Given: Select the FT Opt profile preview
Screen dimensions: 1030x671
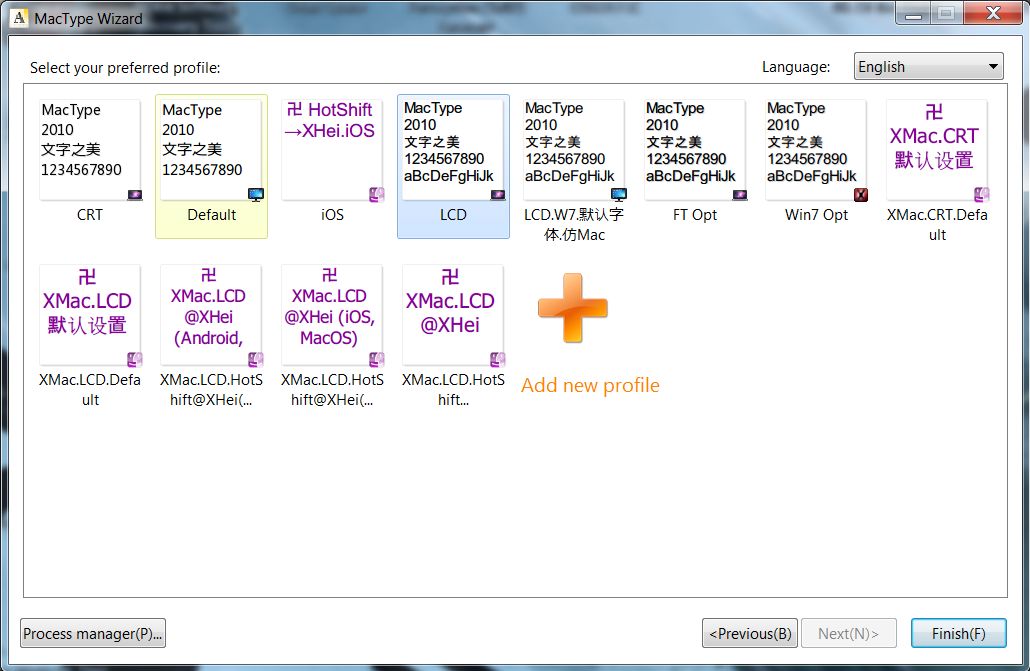Looking at the screenshot, I should pos(694,150).
